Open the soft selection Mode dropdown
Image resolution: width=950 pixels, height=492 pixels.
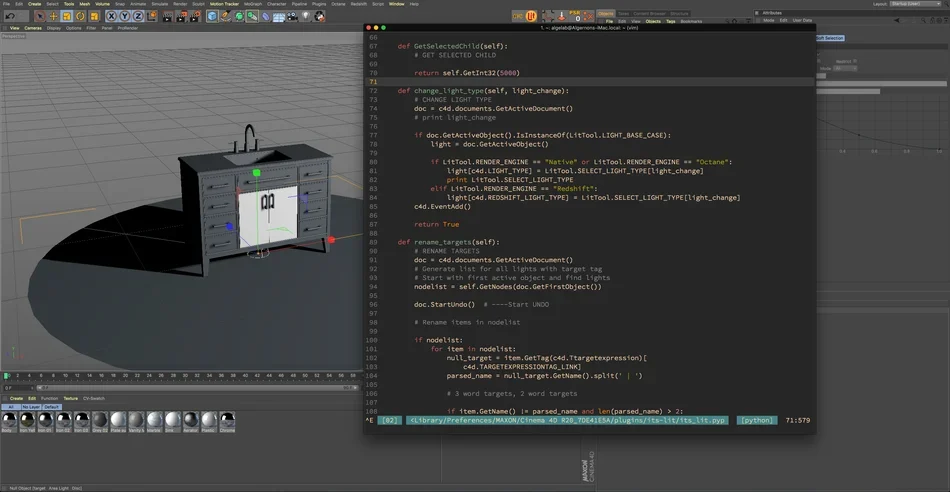[846, 68]
